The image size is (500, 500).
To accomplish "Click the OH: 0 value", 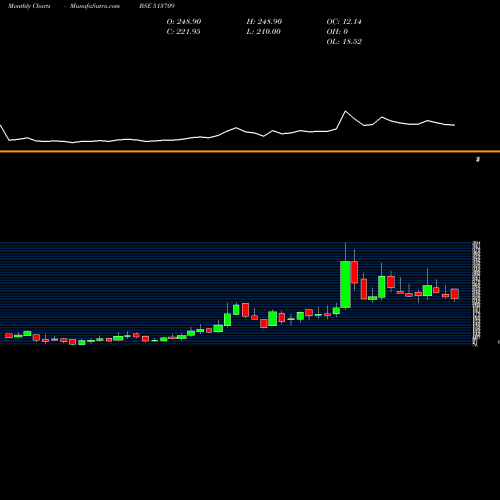I will 337,32.
